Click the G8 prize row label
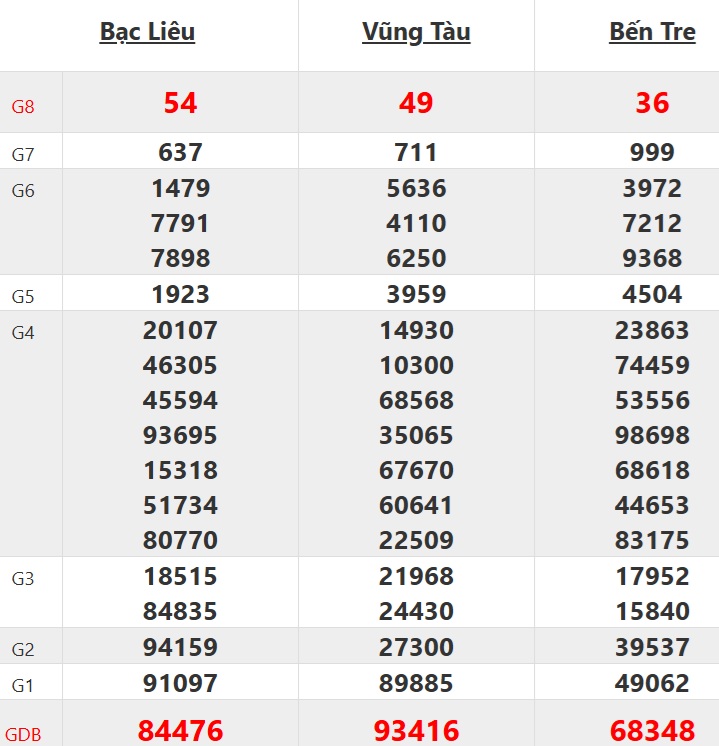This screenshot has height=746, width=719. (x=23, y=107)
